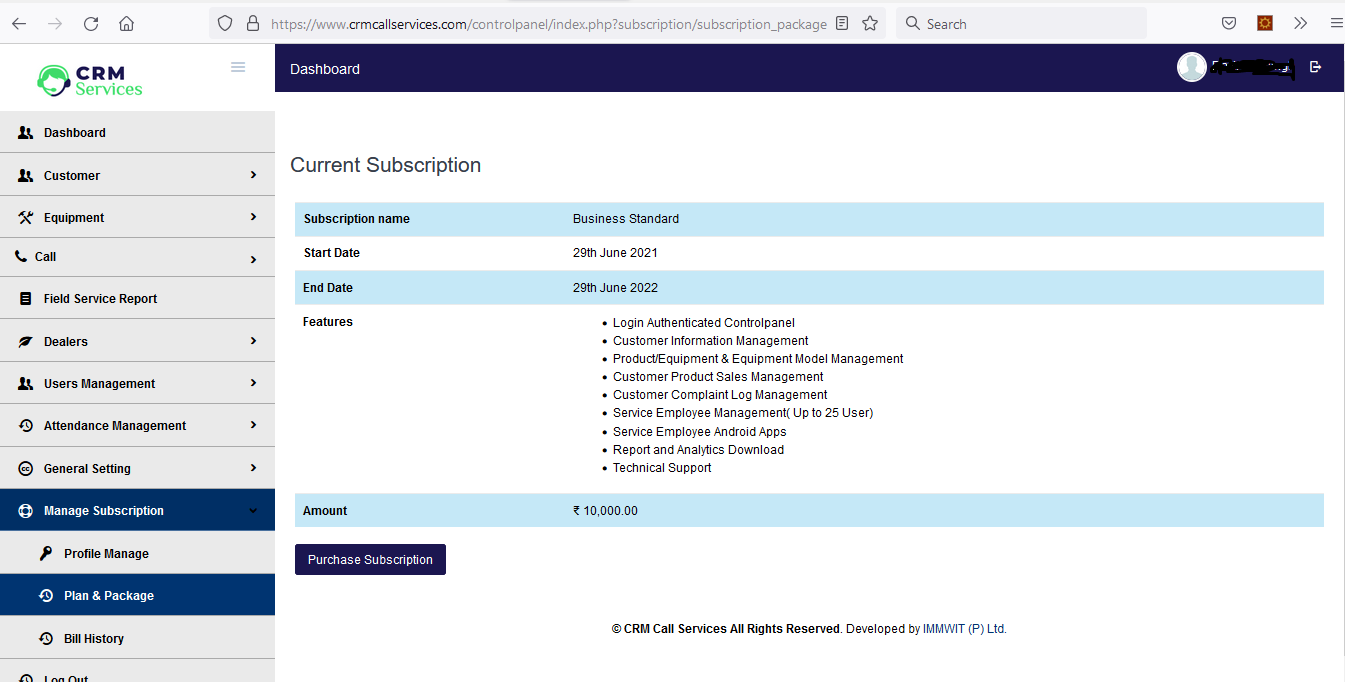
Task: Click the 29th June 2021 start date
Action: point(615,253)
